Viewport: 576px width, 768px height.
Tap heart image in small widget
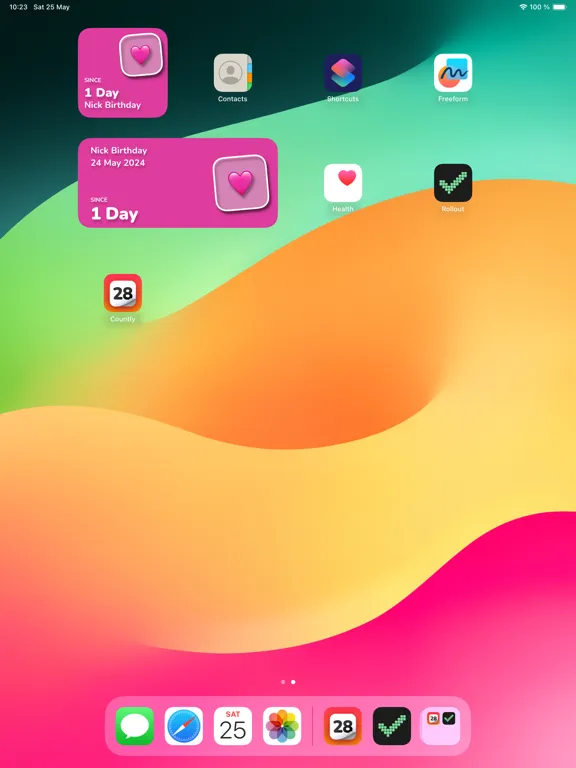point(141,55)
